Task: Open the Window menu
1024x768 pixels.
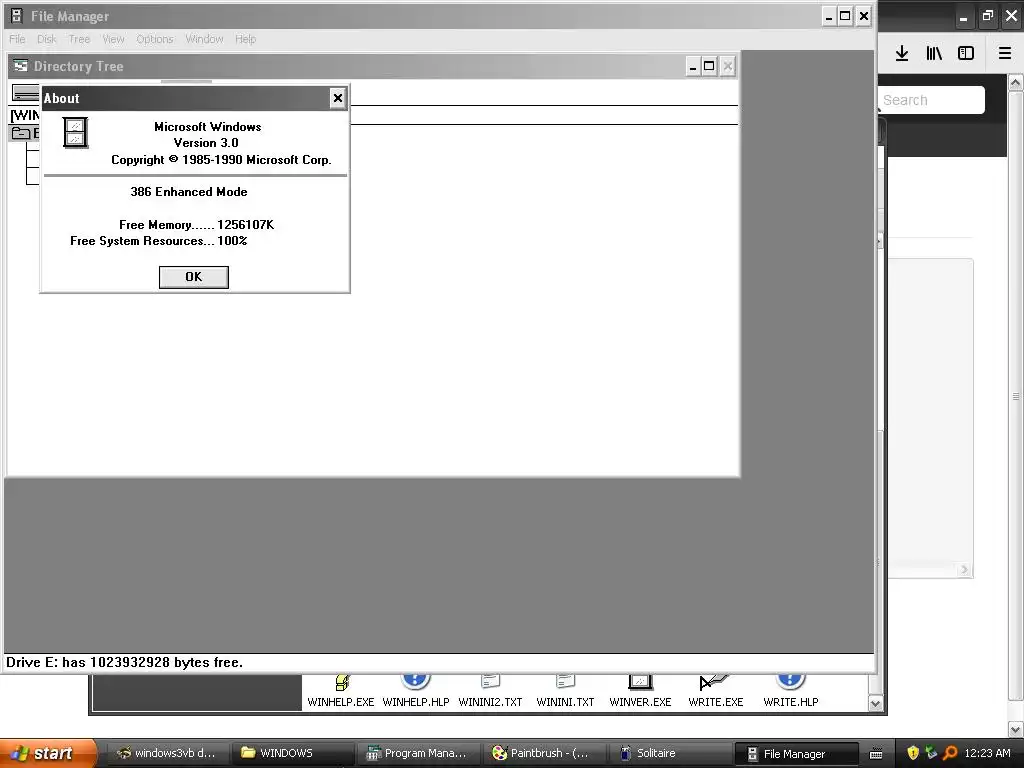Action: coord(204,39)
